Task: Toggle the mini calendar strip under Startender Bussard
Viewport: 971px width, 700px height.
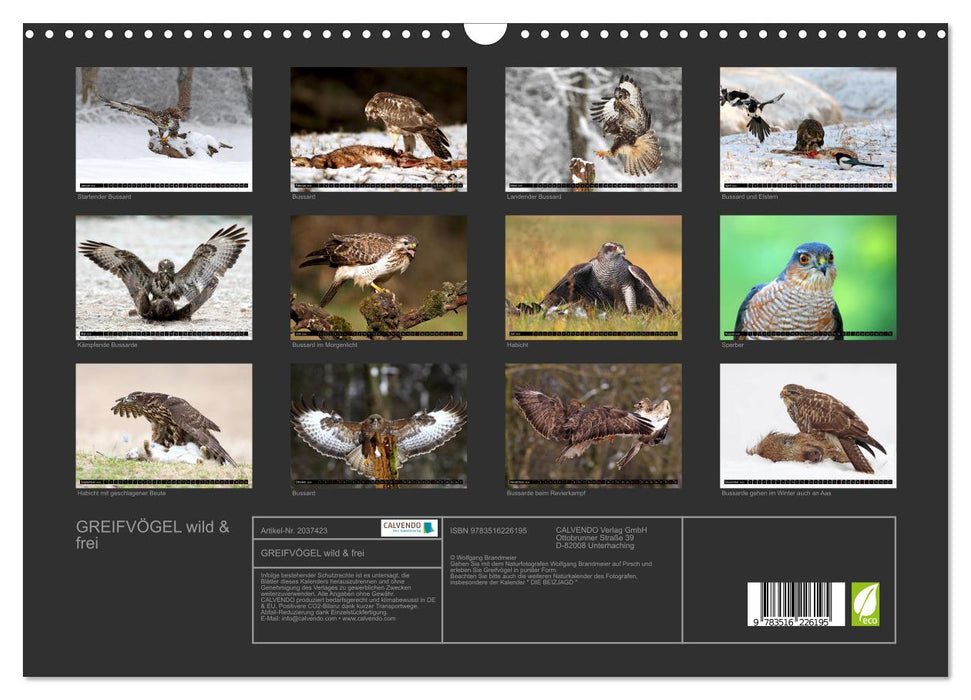Action: [x=166, y=186]
